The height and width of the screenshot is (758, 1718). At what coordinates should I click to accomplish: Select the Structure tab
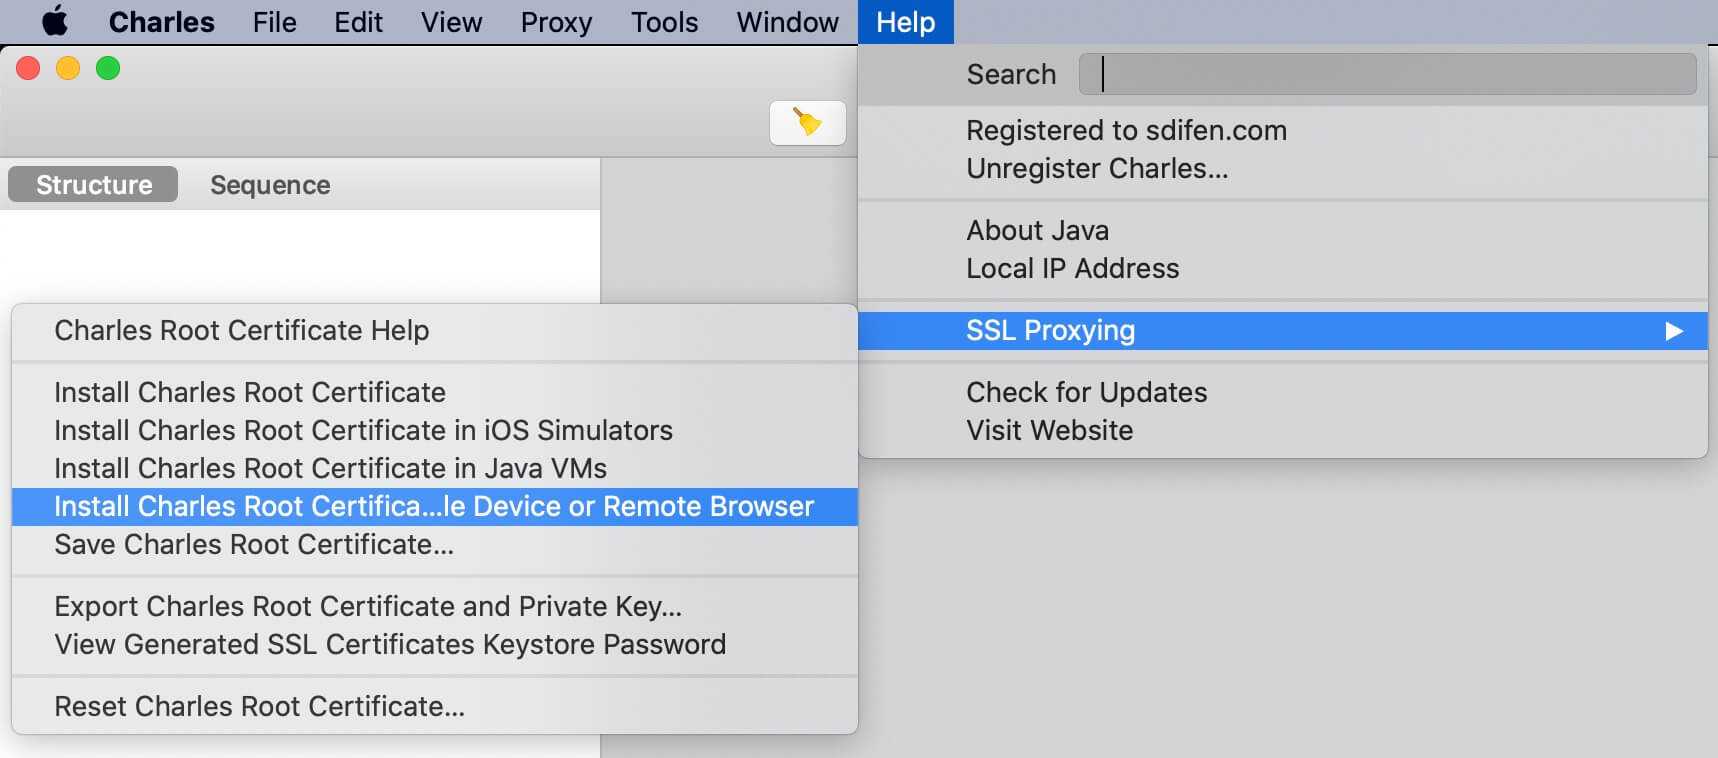(94, 185)
